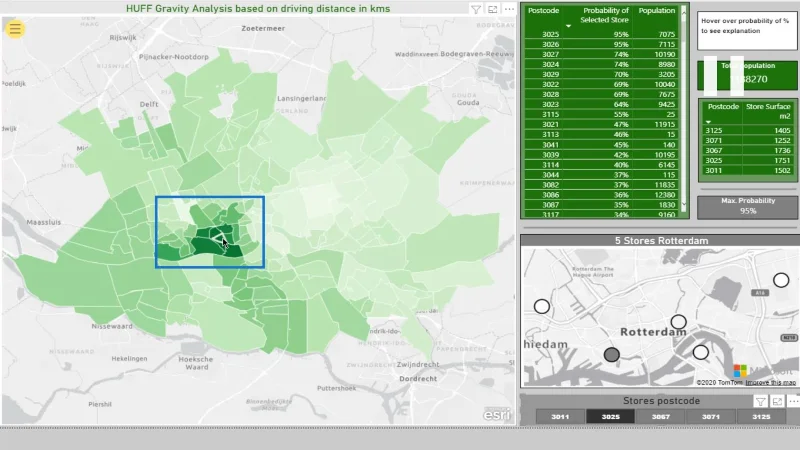Open more options ellipsis on the HUFF map
The height and width of the screenshot is (450, 800).
(x=509, y=9)
